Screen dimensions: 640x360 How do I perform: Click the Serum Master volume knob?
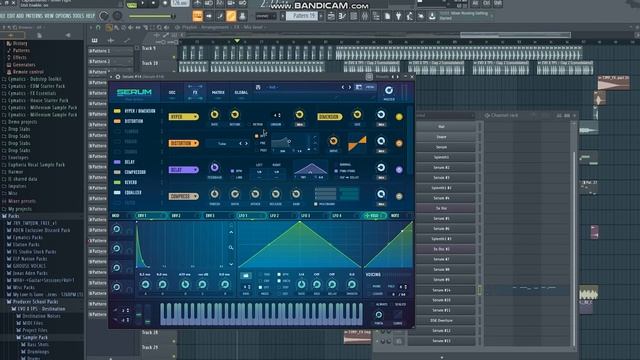pyautogui.click(x=389, y=90)
